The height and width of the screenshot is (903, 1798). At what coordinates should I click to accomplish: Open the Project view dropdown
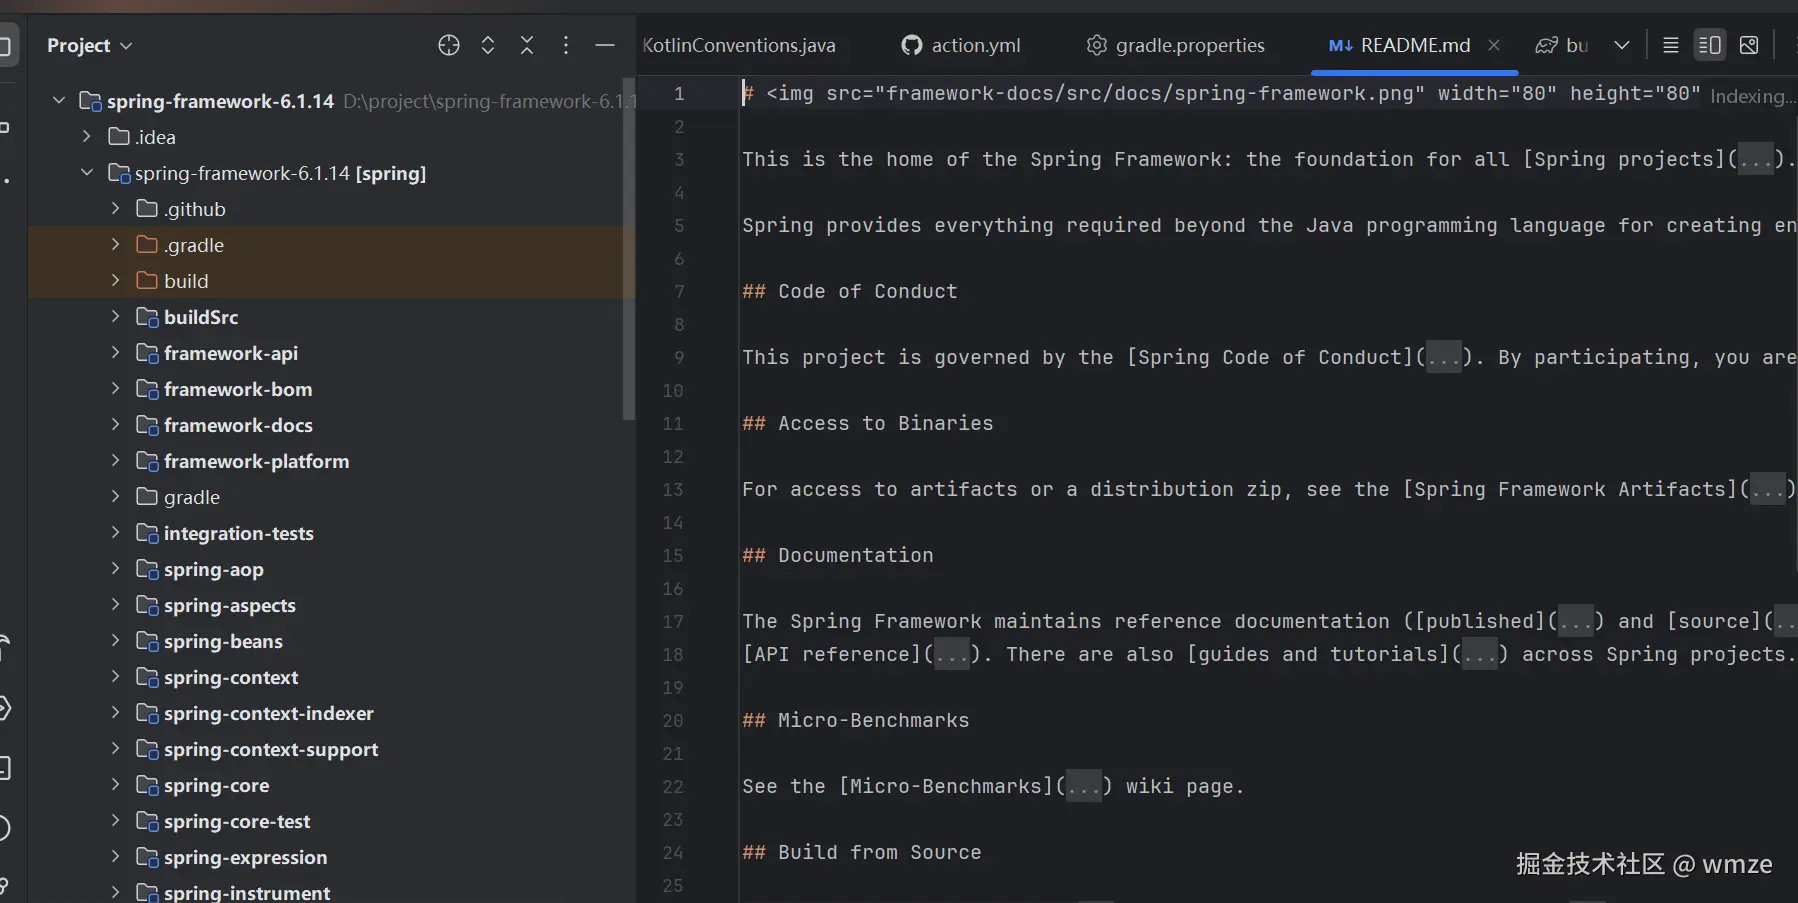(x=89, y=45)
